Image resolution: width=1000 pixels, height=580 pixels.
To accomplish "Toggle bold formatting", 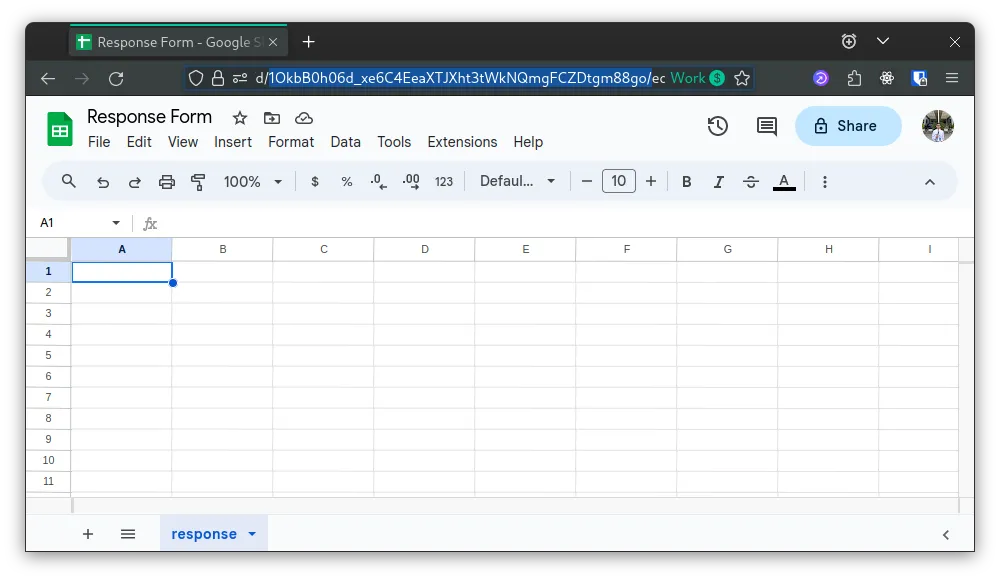I will [x=687, y=181].
